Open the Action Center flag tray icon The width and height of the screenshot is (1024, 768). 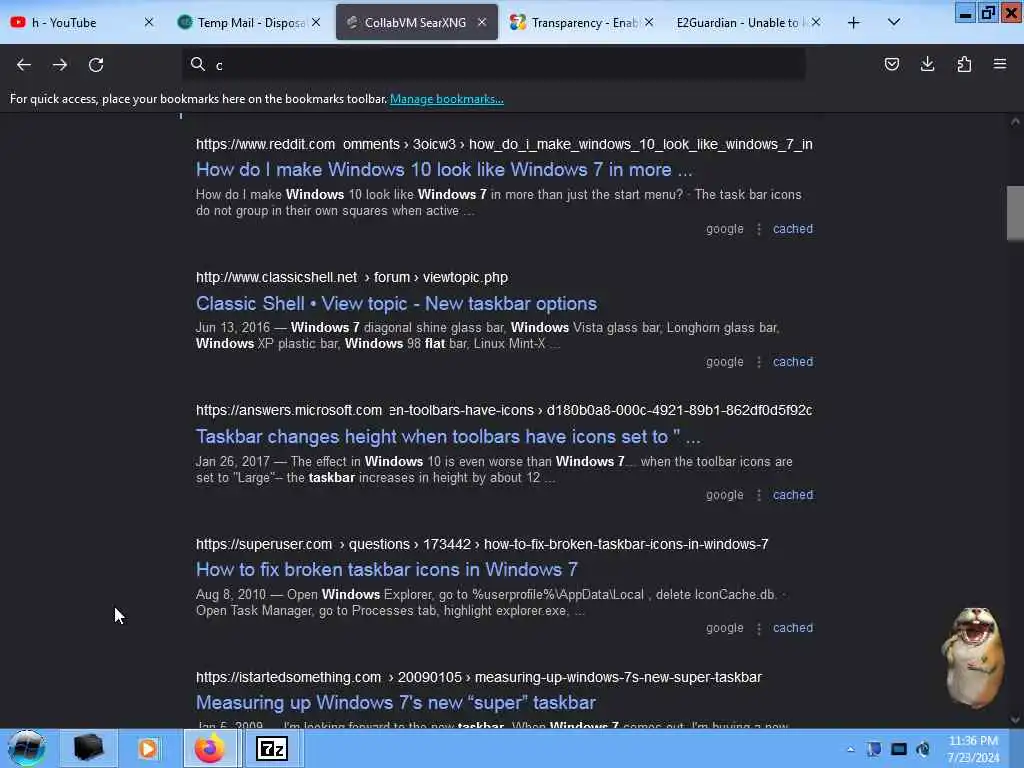pyautogui.click(x=874, y=749)
